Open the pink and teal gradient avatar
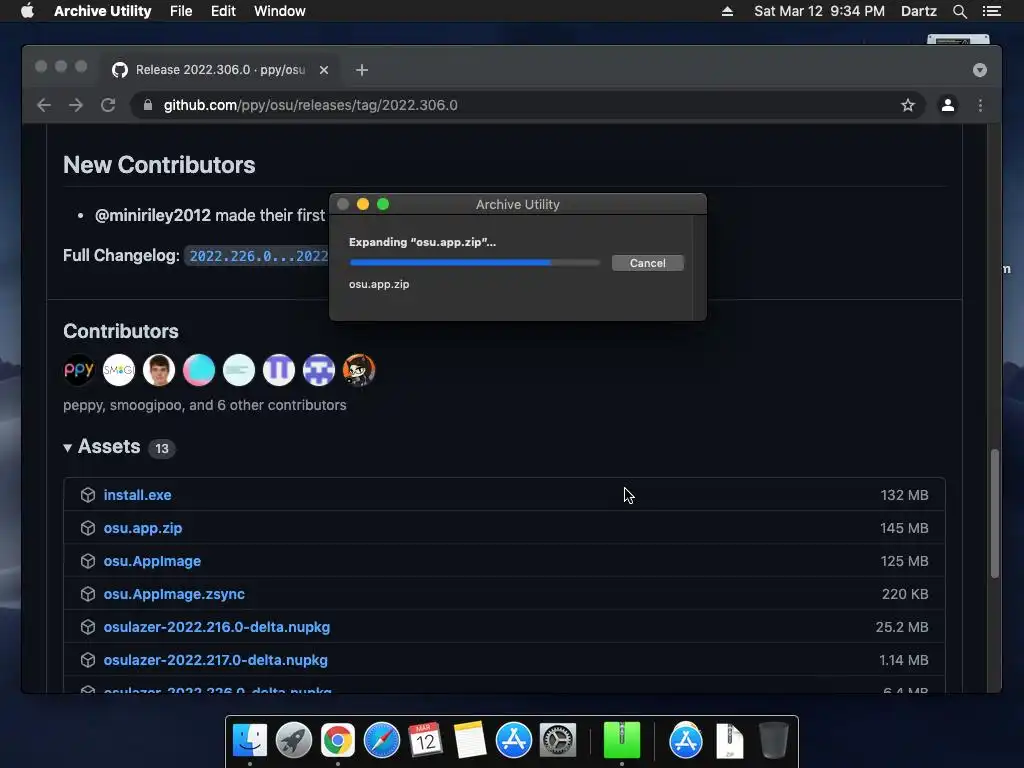 [x=199, y=370]
